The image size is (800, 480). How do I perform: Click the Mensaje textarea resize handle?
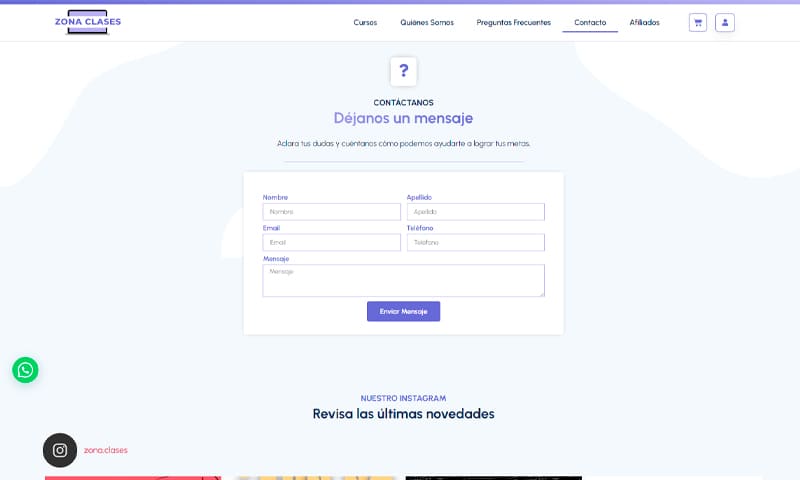(542, 294)
